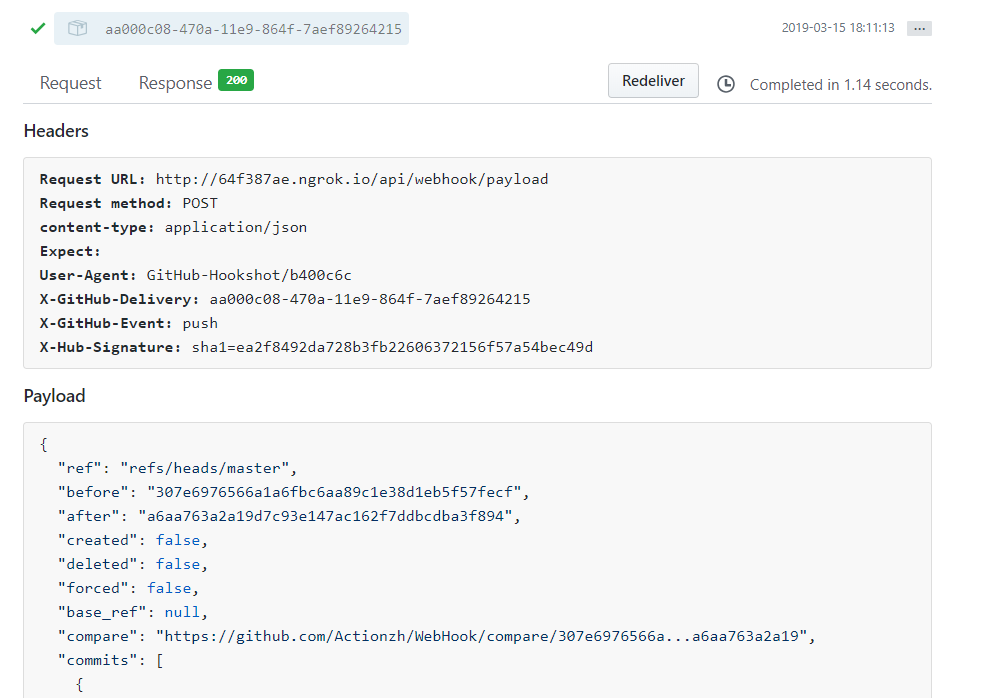This screenshot has width=988, height=698.
Task: Click the "refs/heads/master" ref value
Action: pos(208,468)
